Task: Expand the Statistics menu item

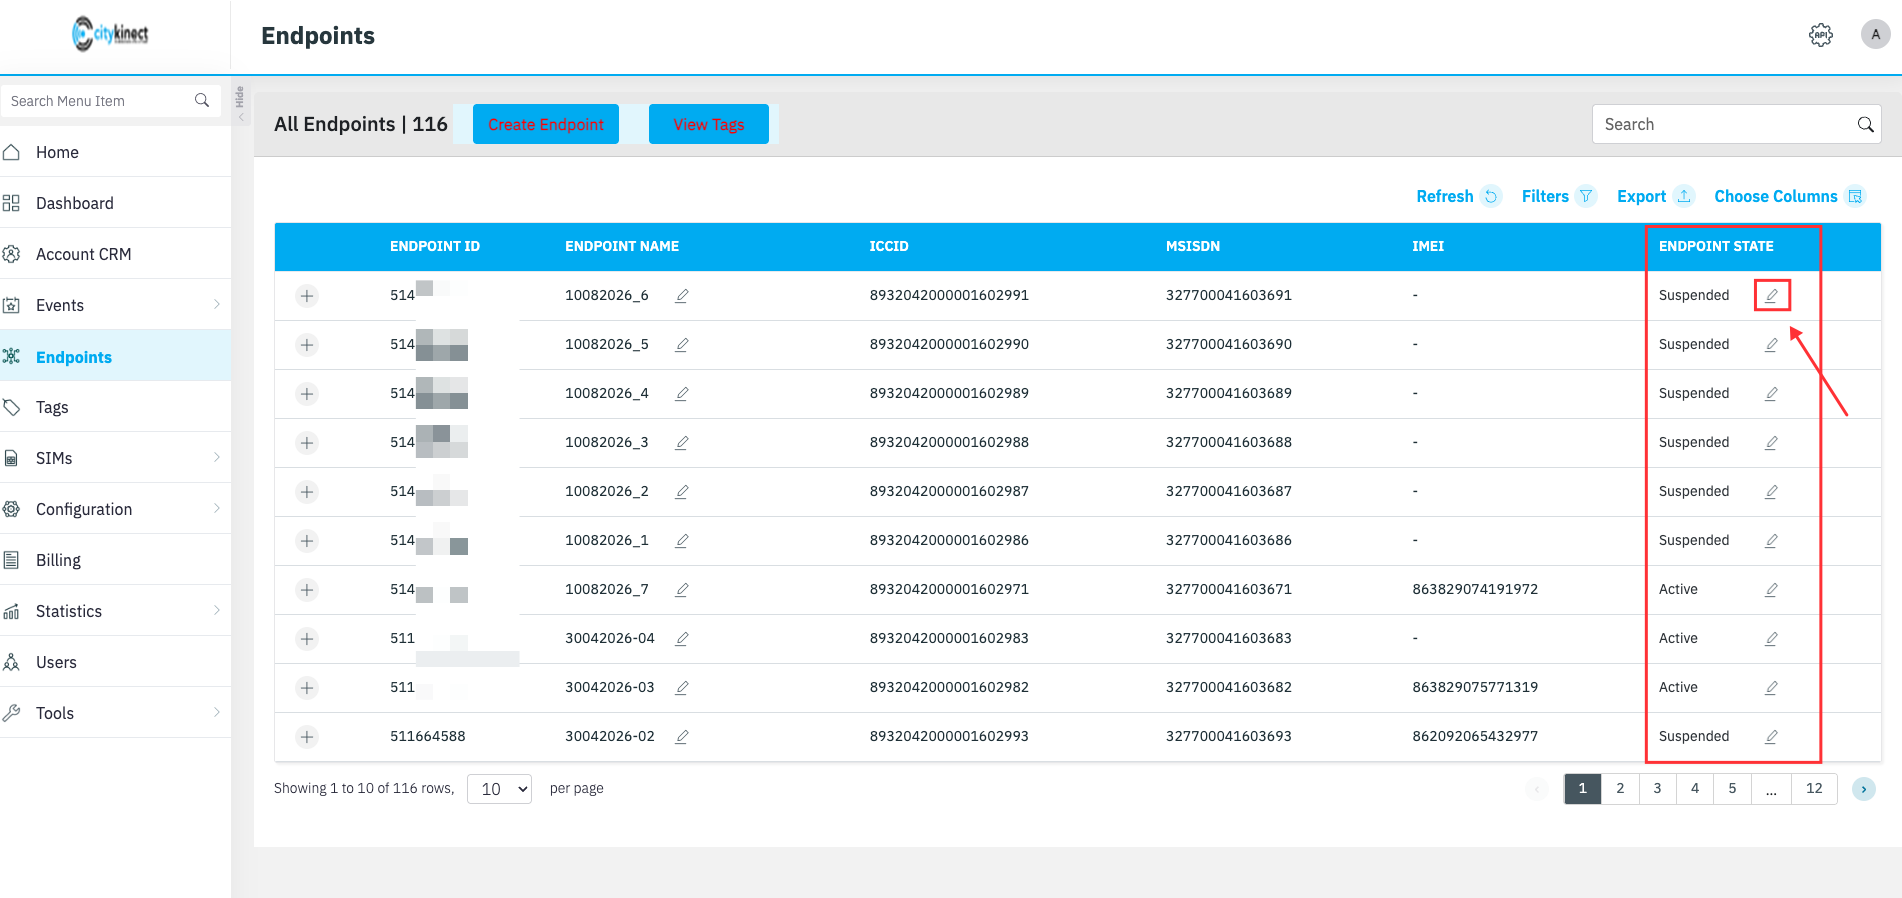Action: 115,611
